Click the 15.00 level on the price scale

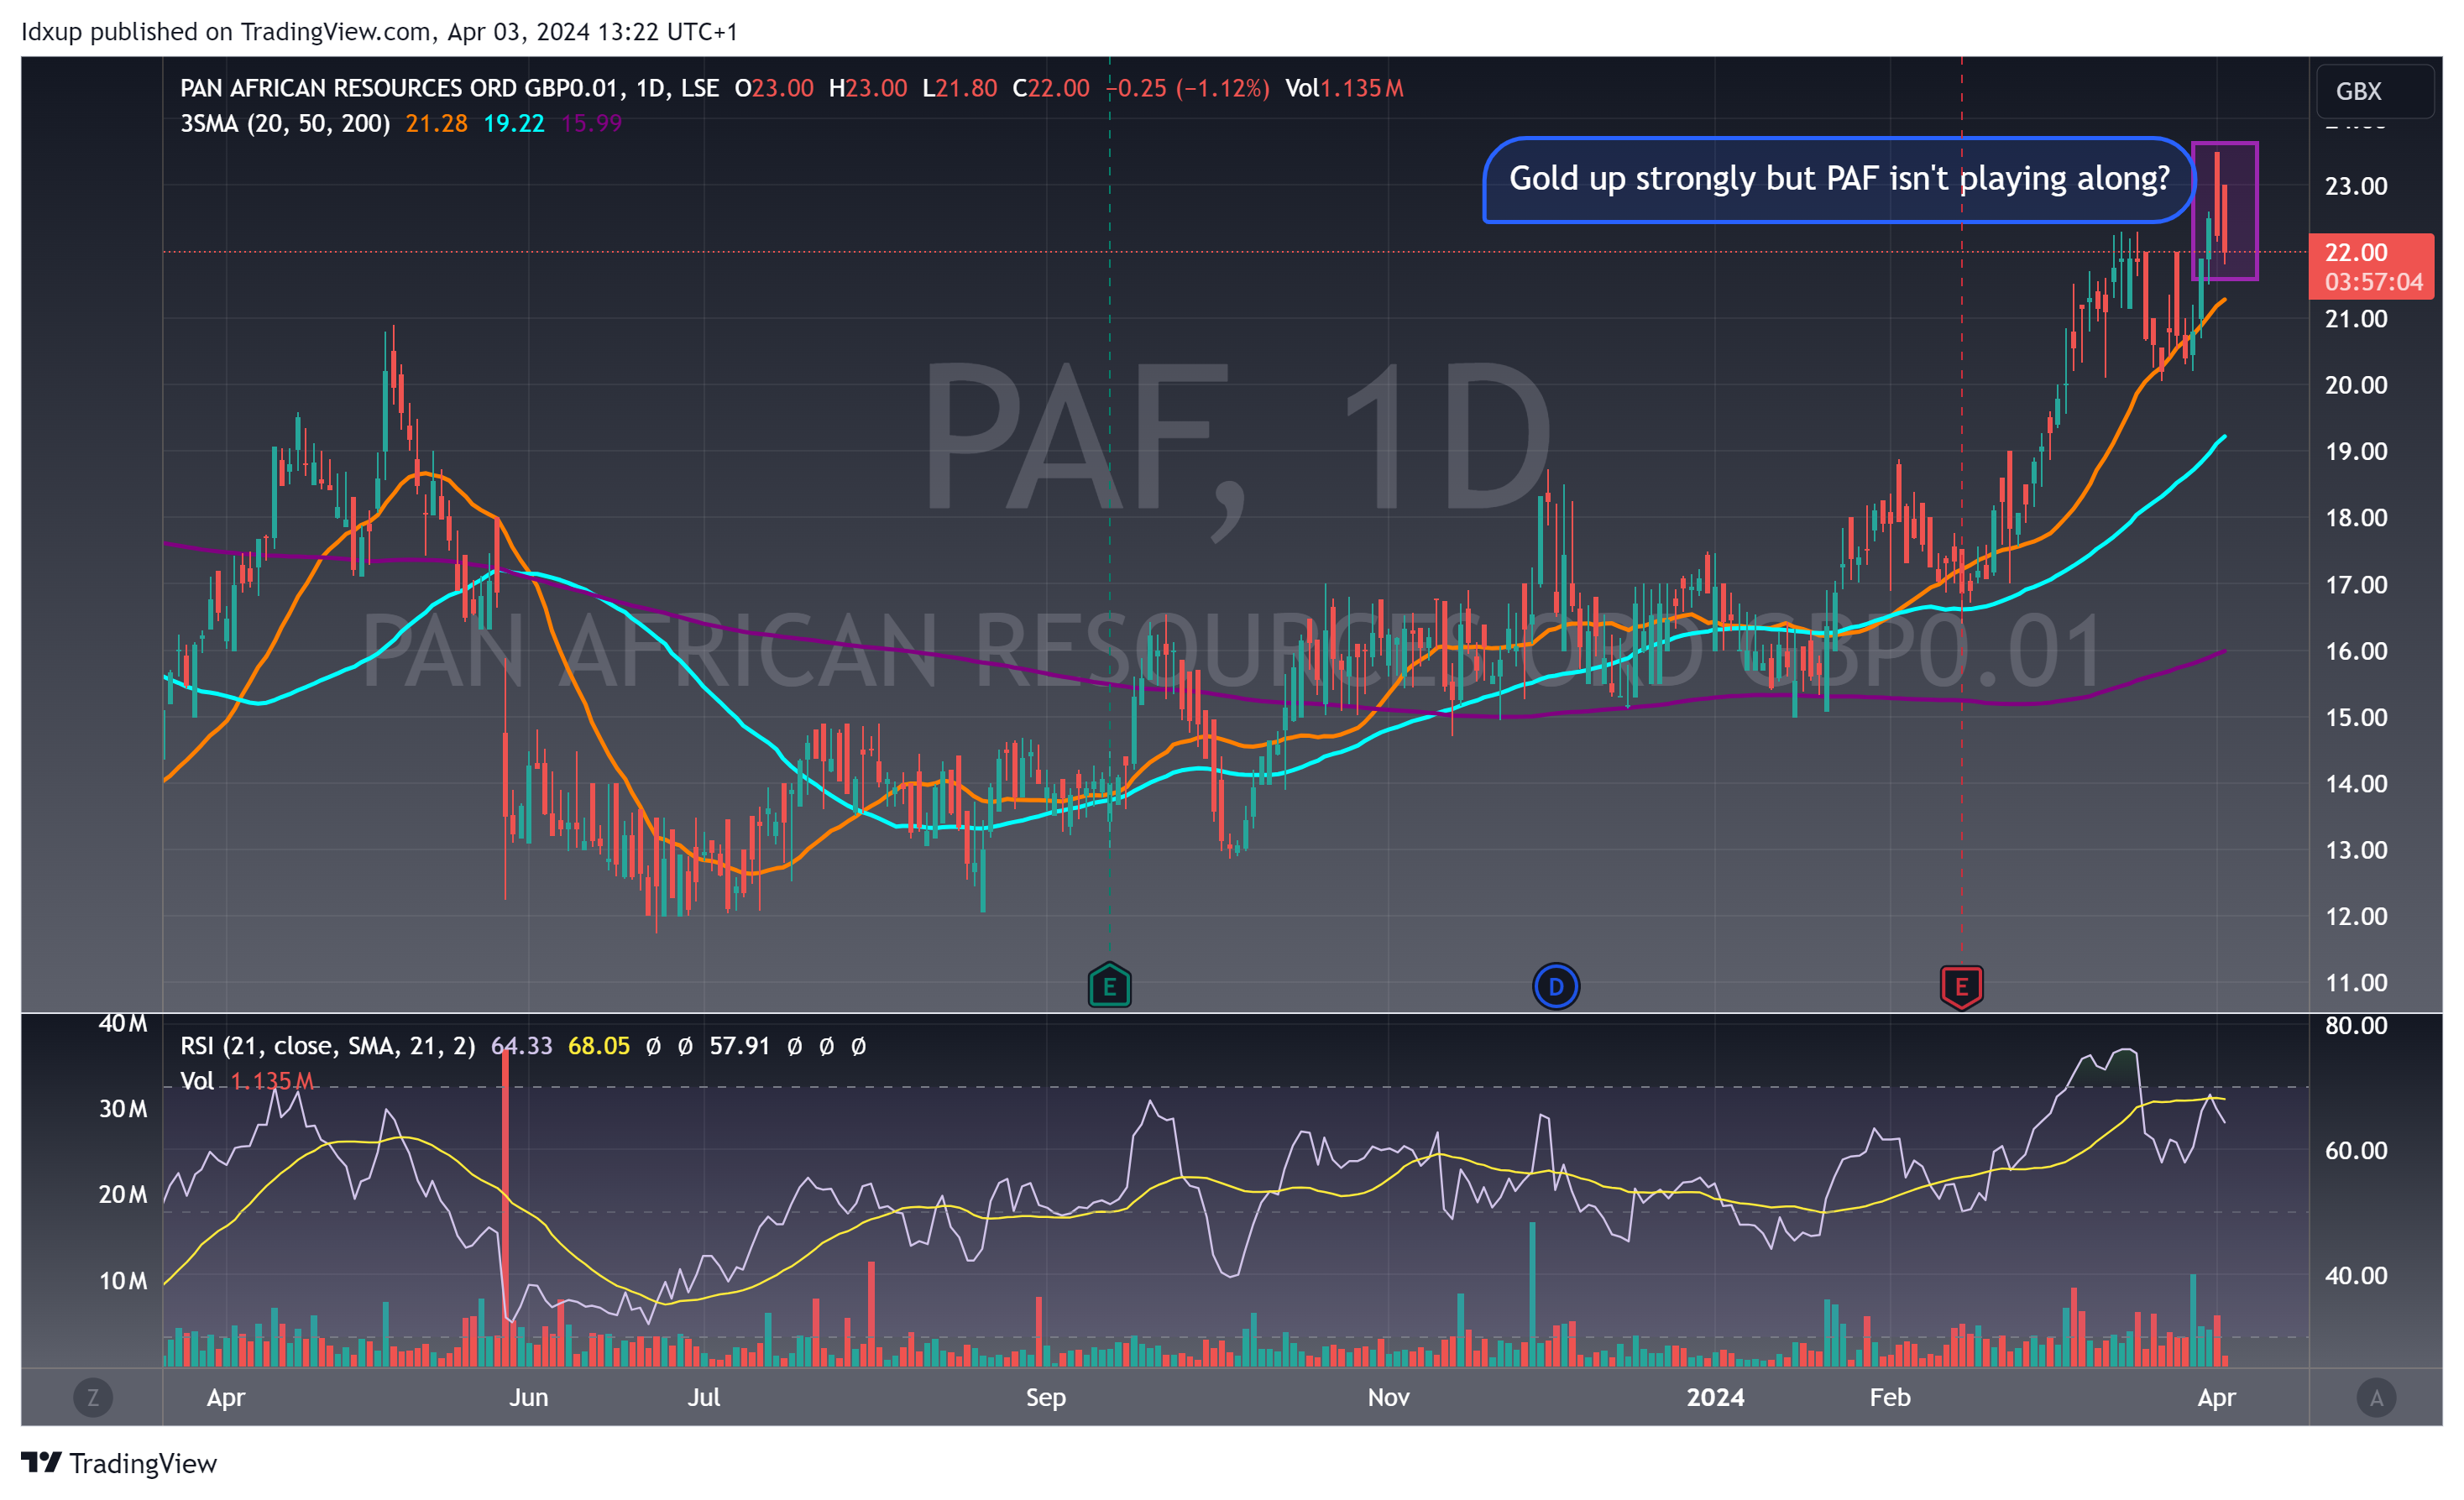2356,717
